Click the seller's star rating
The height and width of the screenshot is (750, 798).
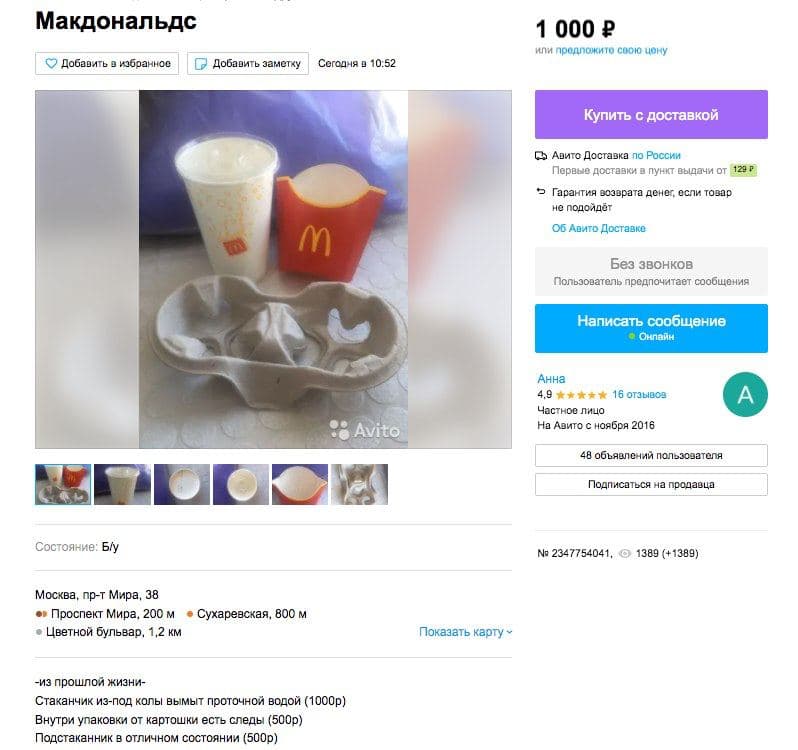tap(581, 395)
